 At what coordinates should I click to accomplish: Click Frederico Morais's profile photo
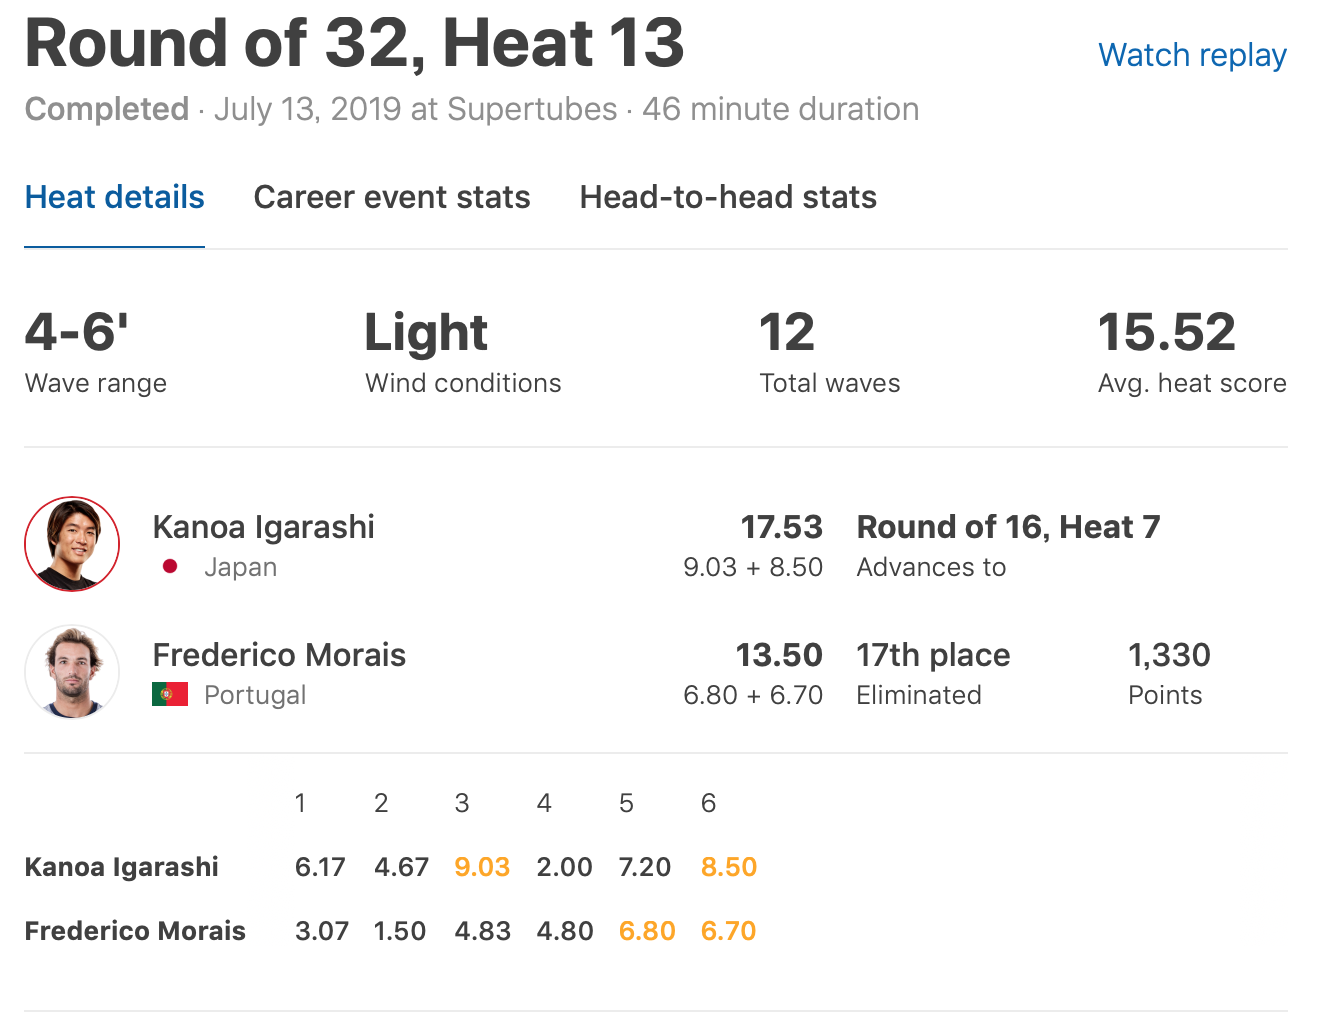pyautogui.click(x=72, y=672)
